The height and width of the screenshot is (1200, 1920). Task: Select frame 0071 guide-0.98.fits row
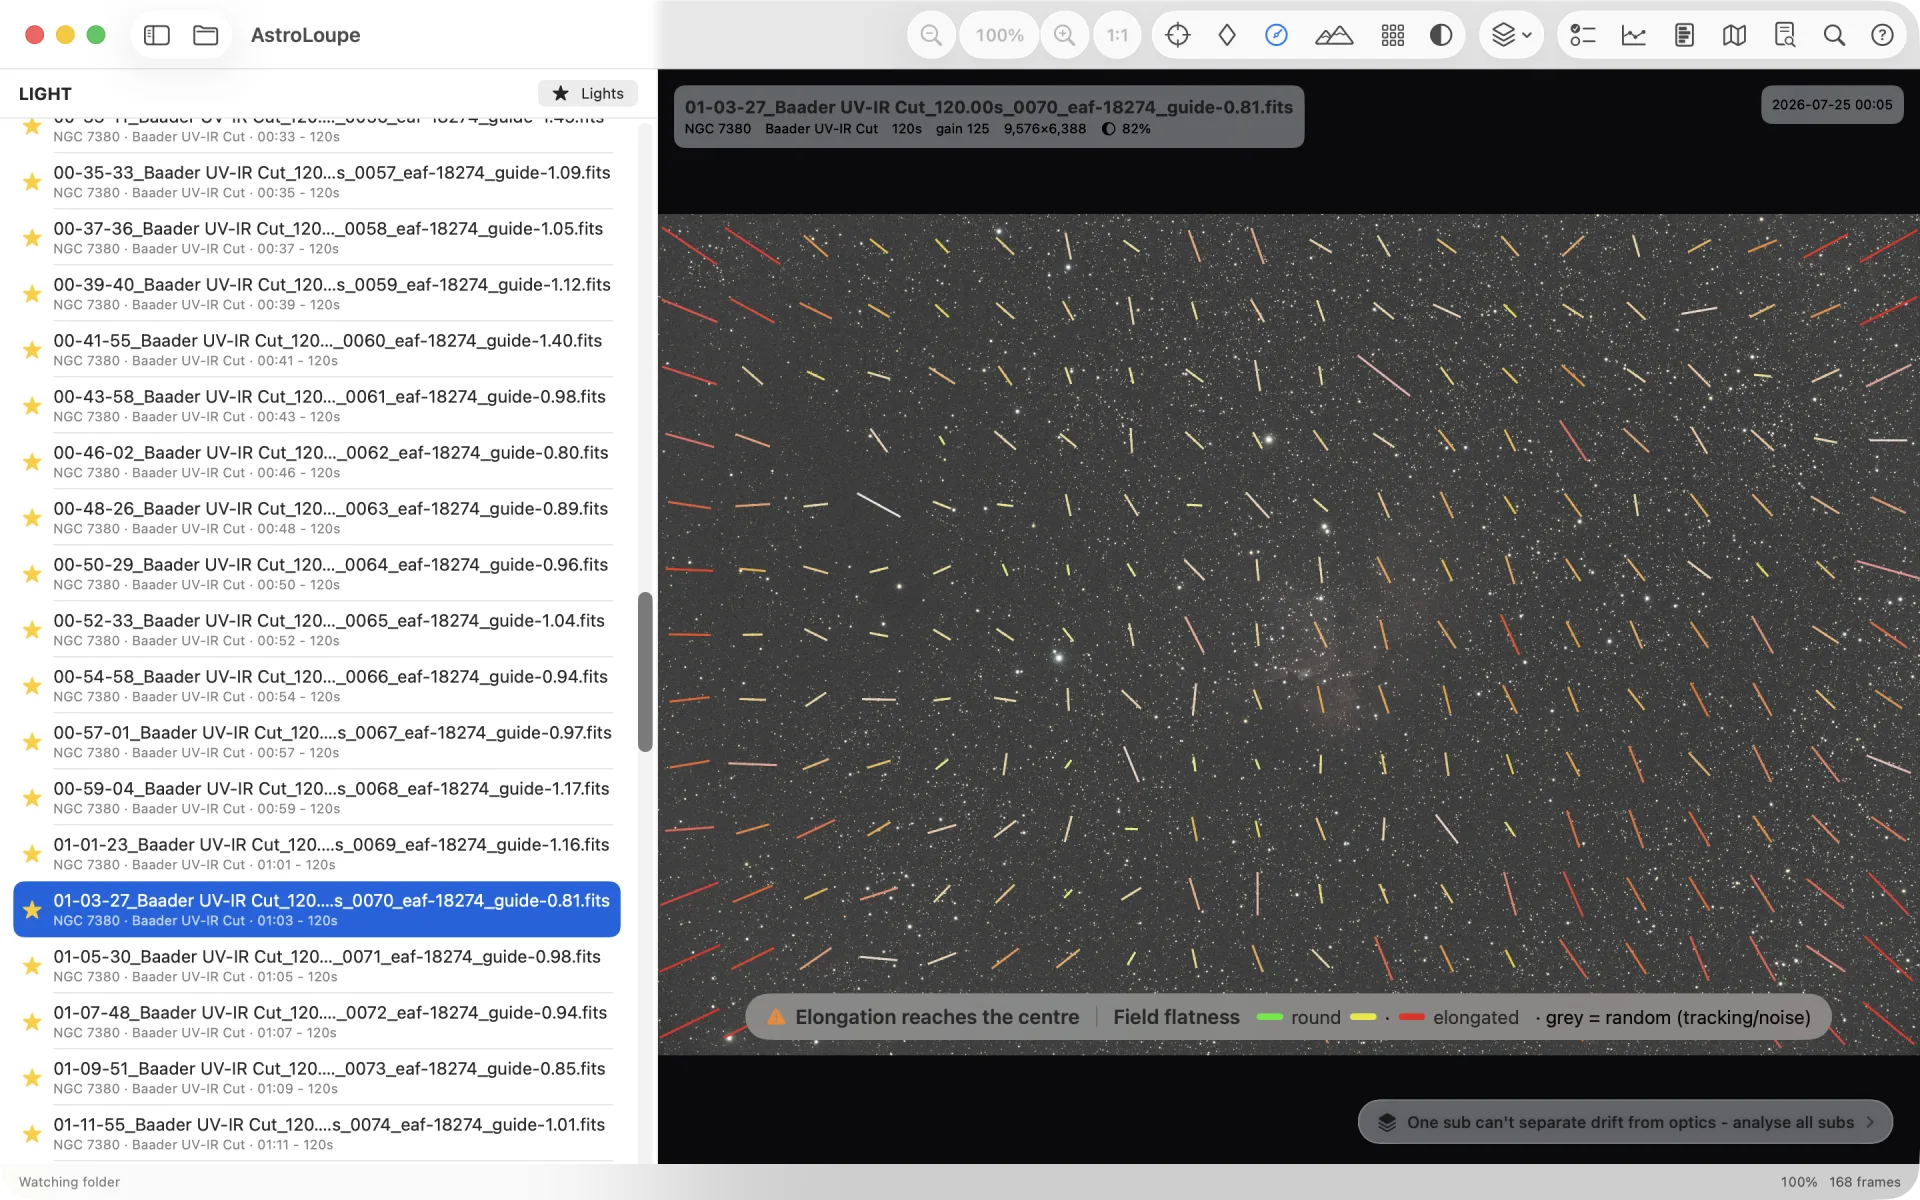click(317, 965)
